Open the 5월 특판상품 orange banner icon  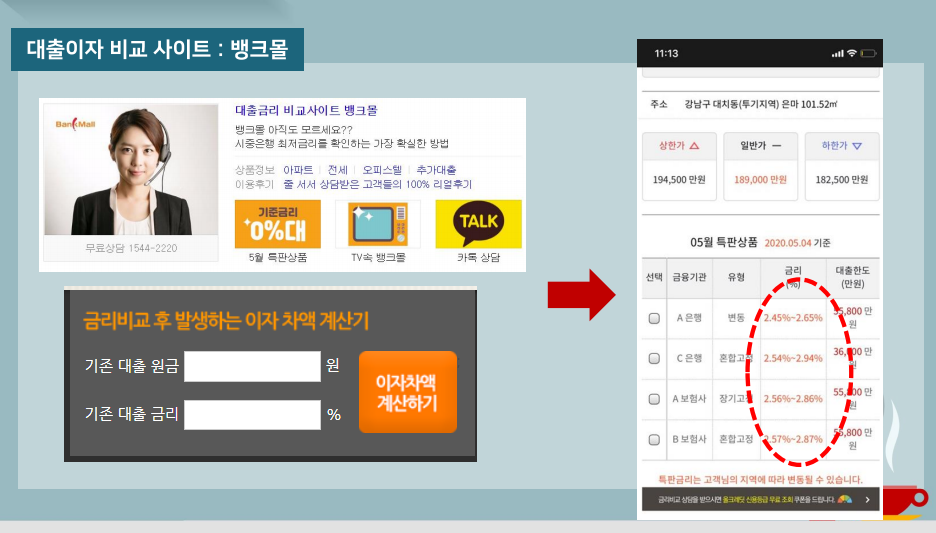(x=278, y=224)
